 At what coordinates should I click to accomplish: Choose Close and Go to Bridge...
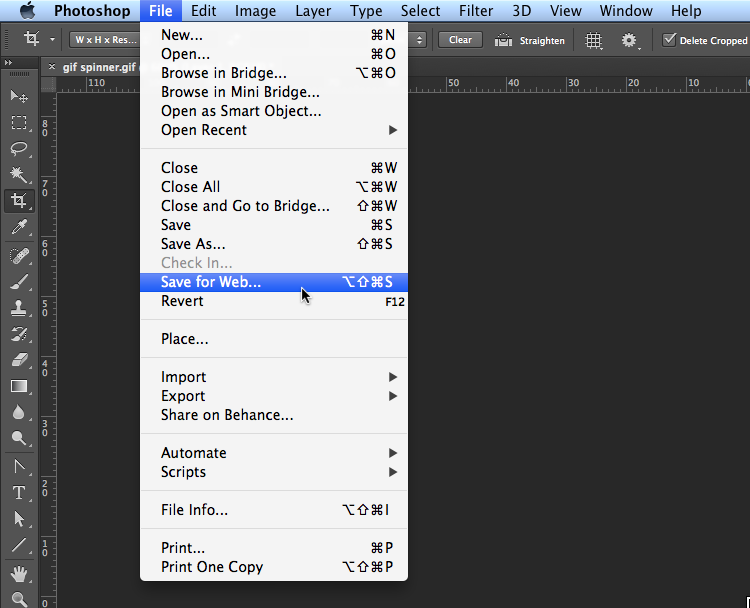274,206
